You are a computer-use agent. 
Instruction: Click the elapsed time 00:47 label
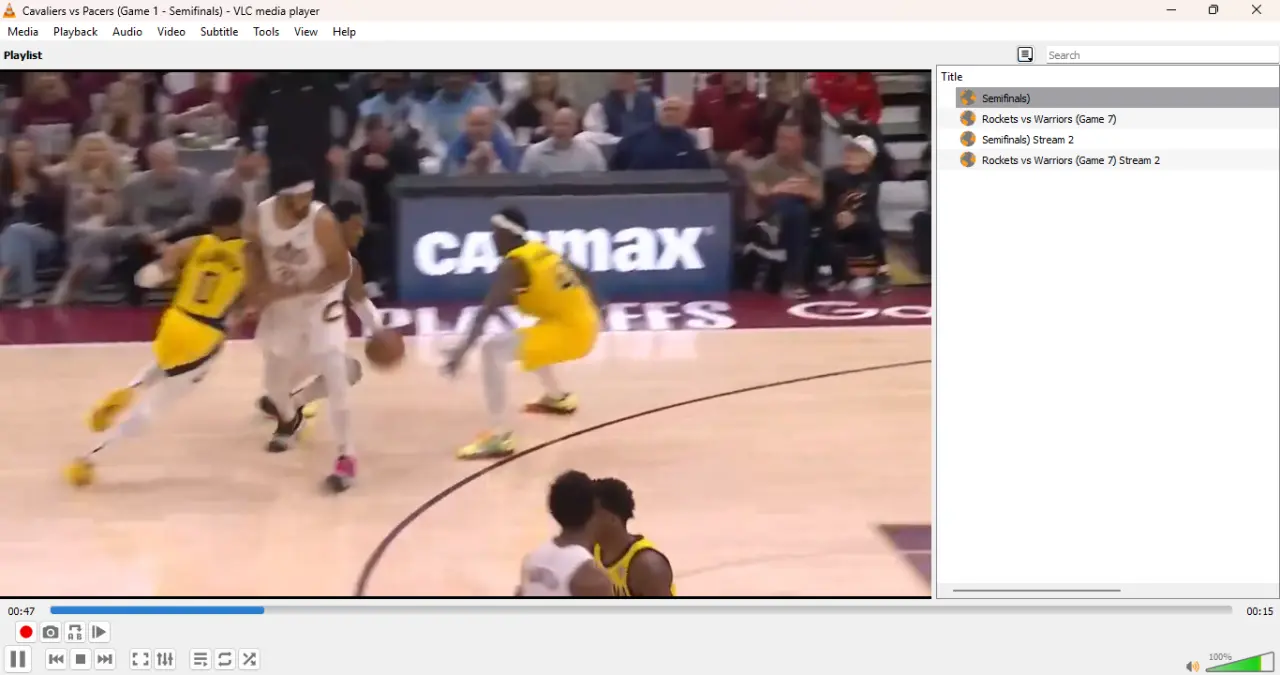click(22, 611)
